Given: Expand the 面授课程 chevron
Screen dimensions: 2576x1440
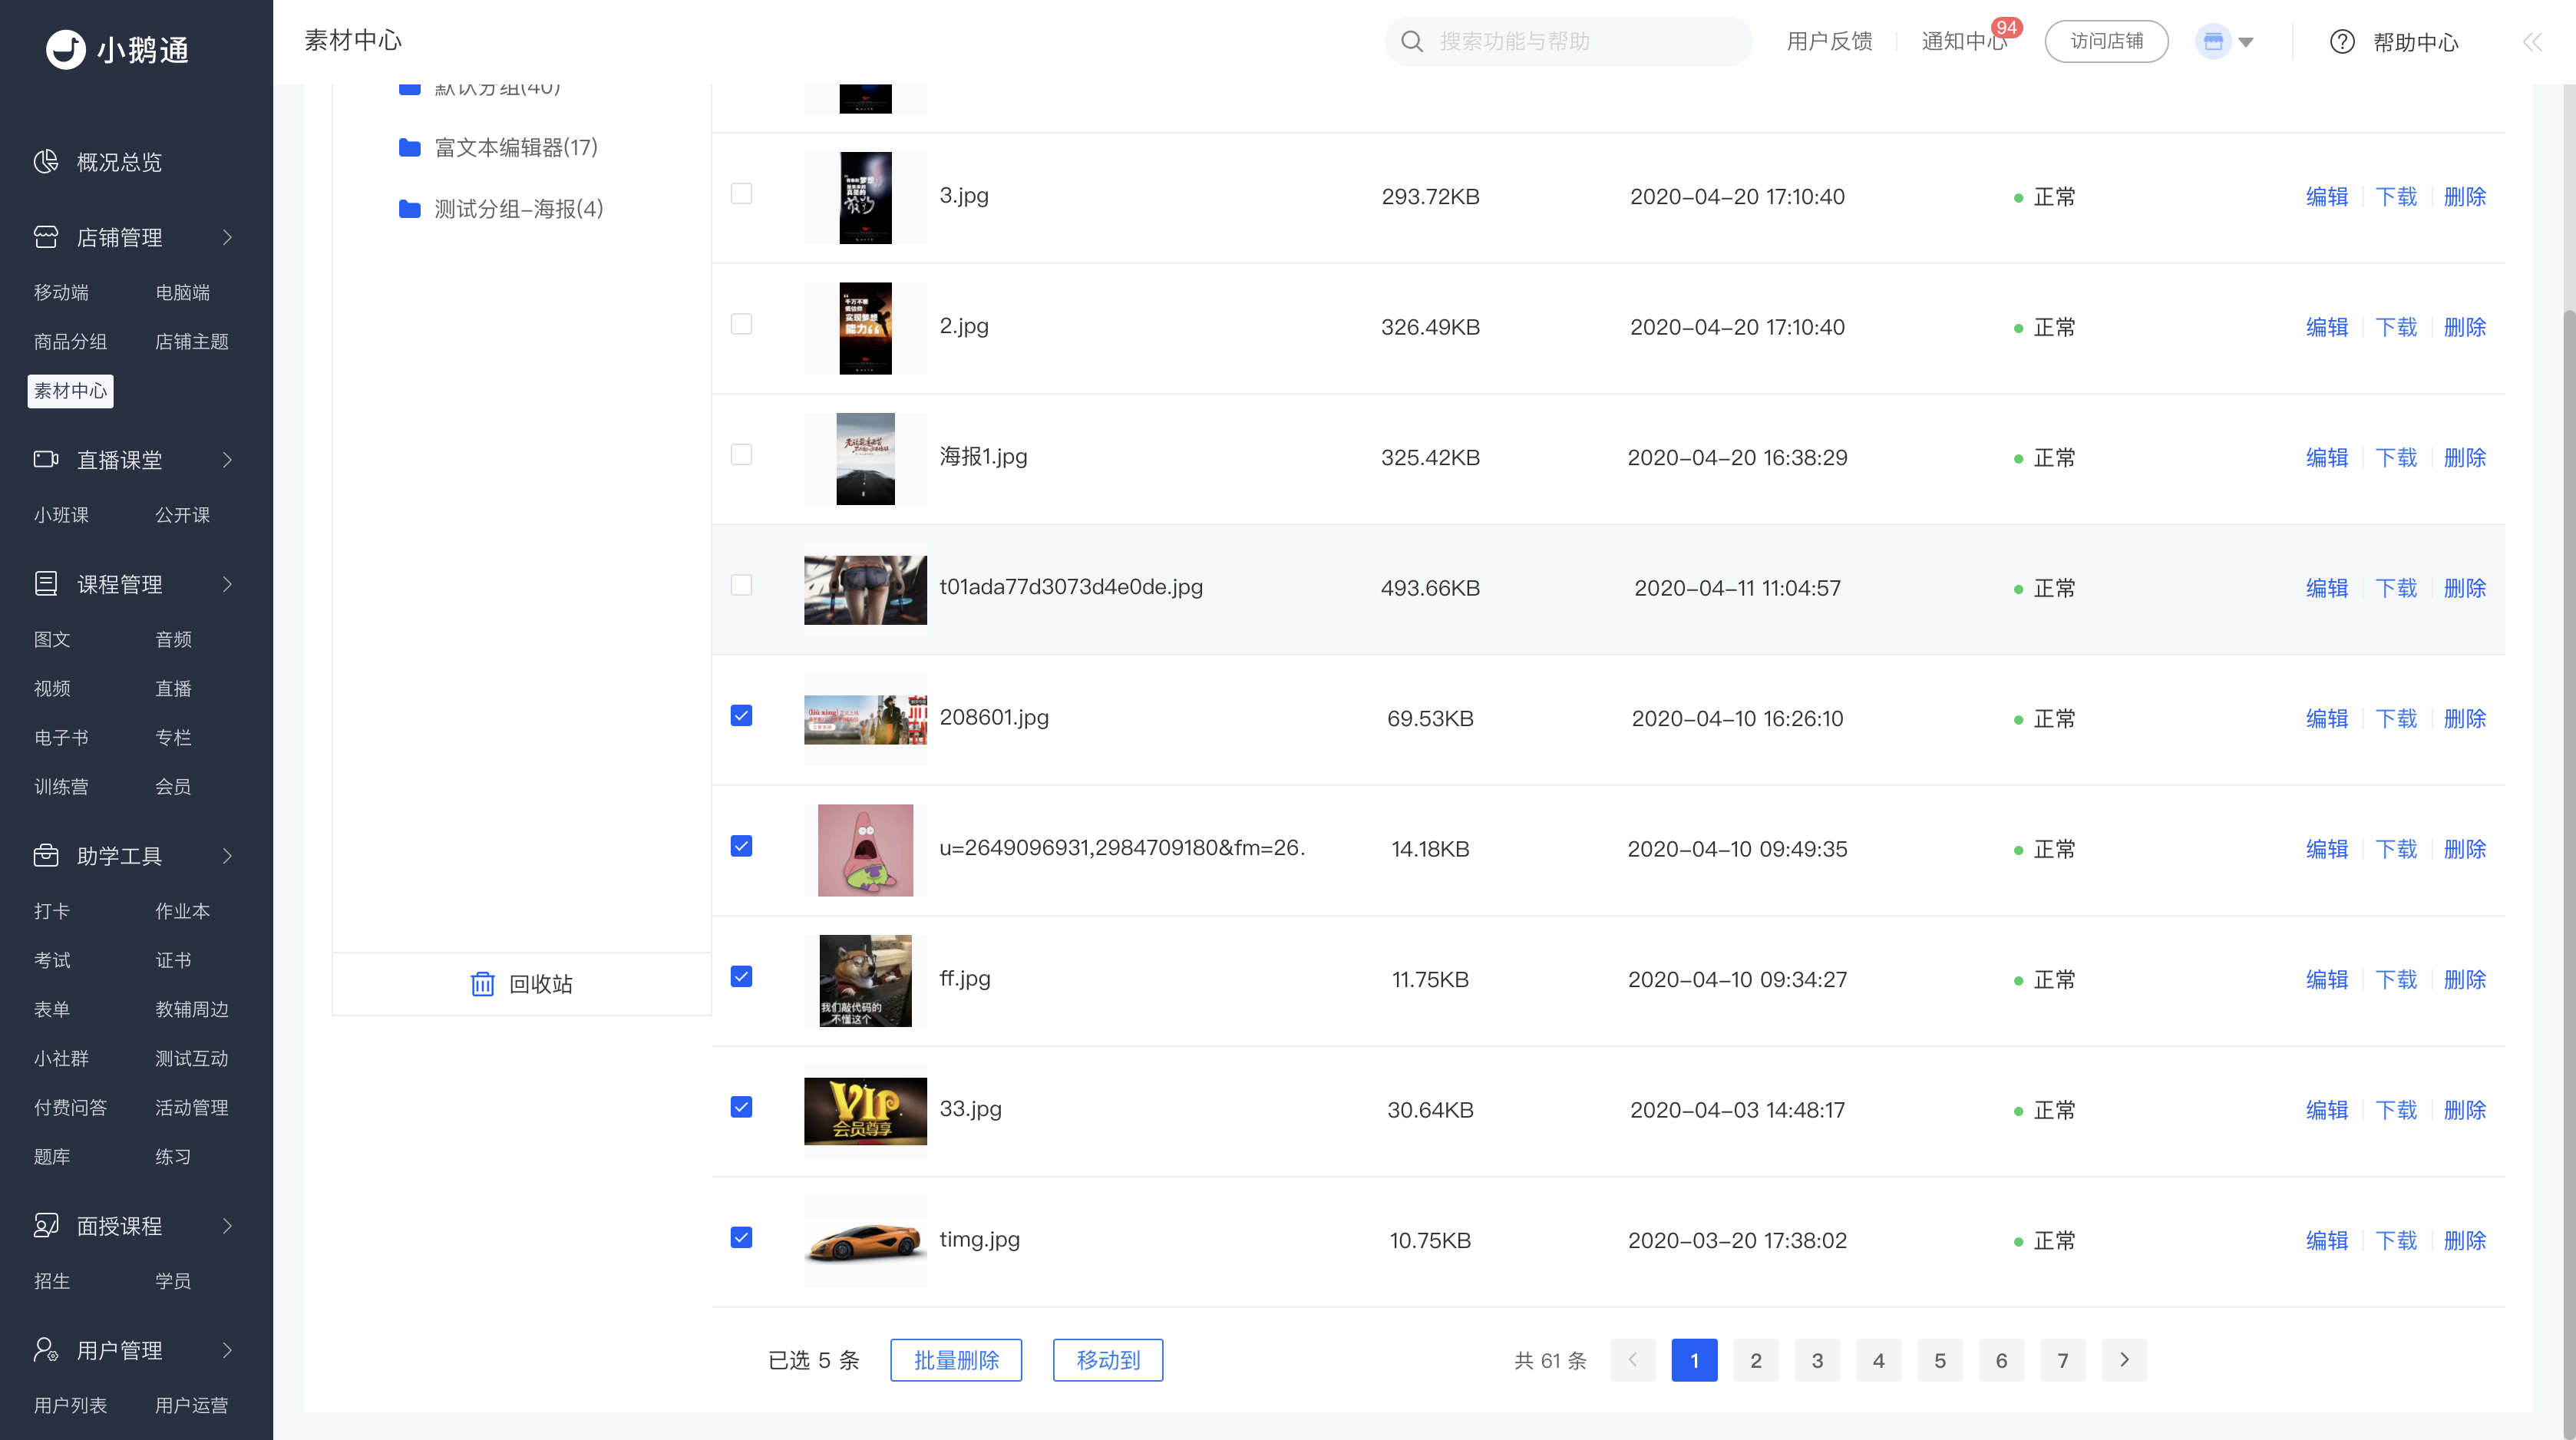Looking at the screenshot, I should click(x=228, y=1226).
